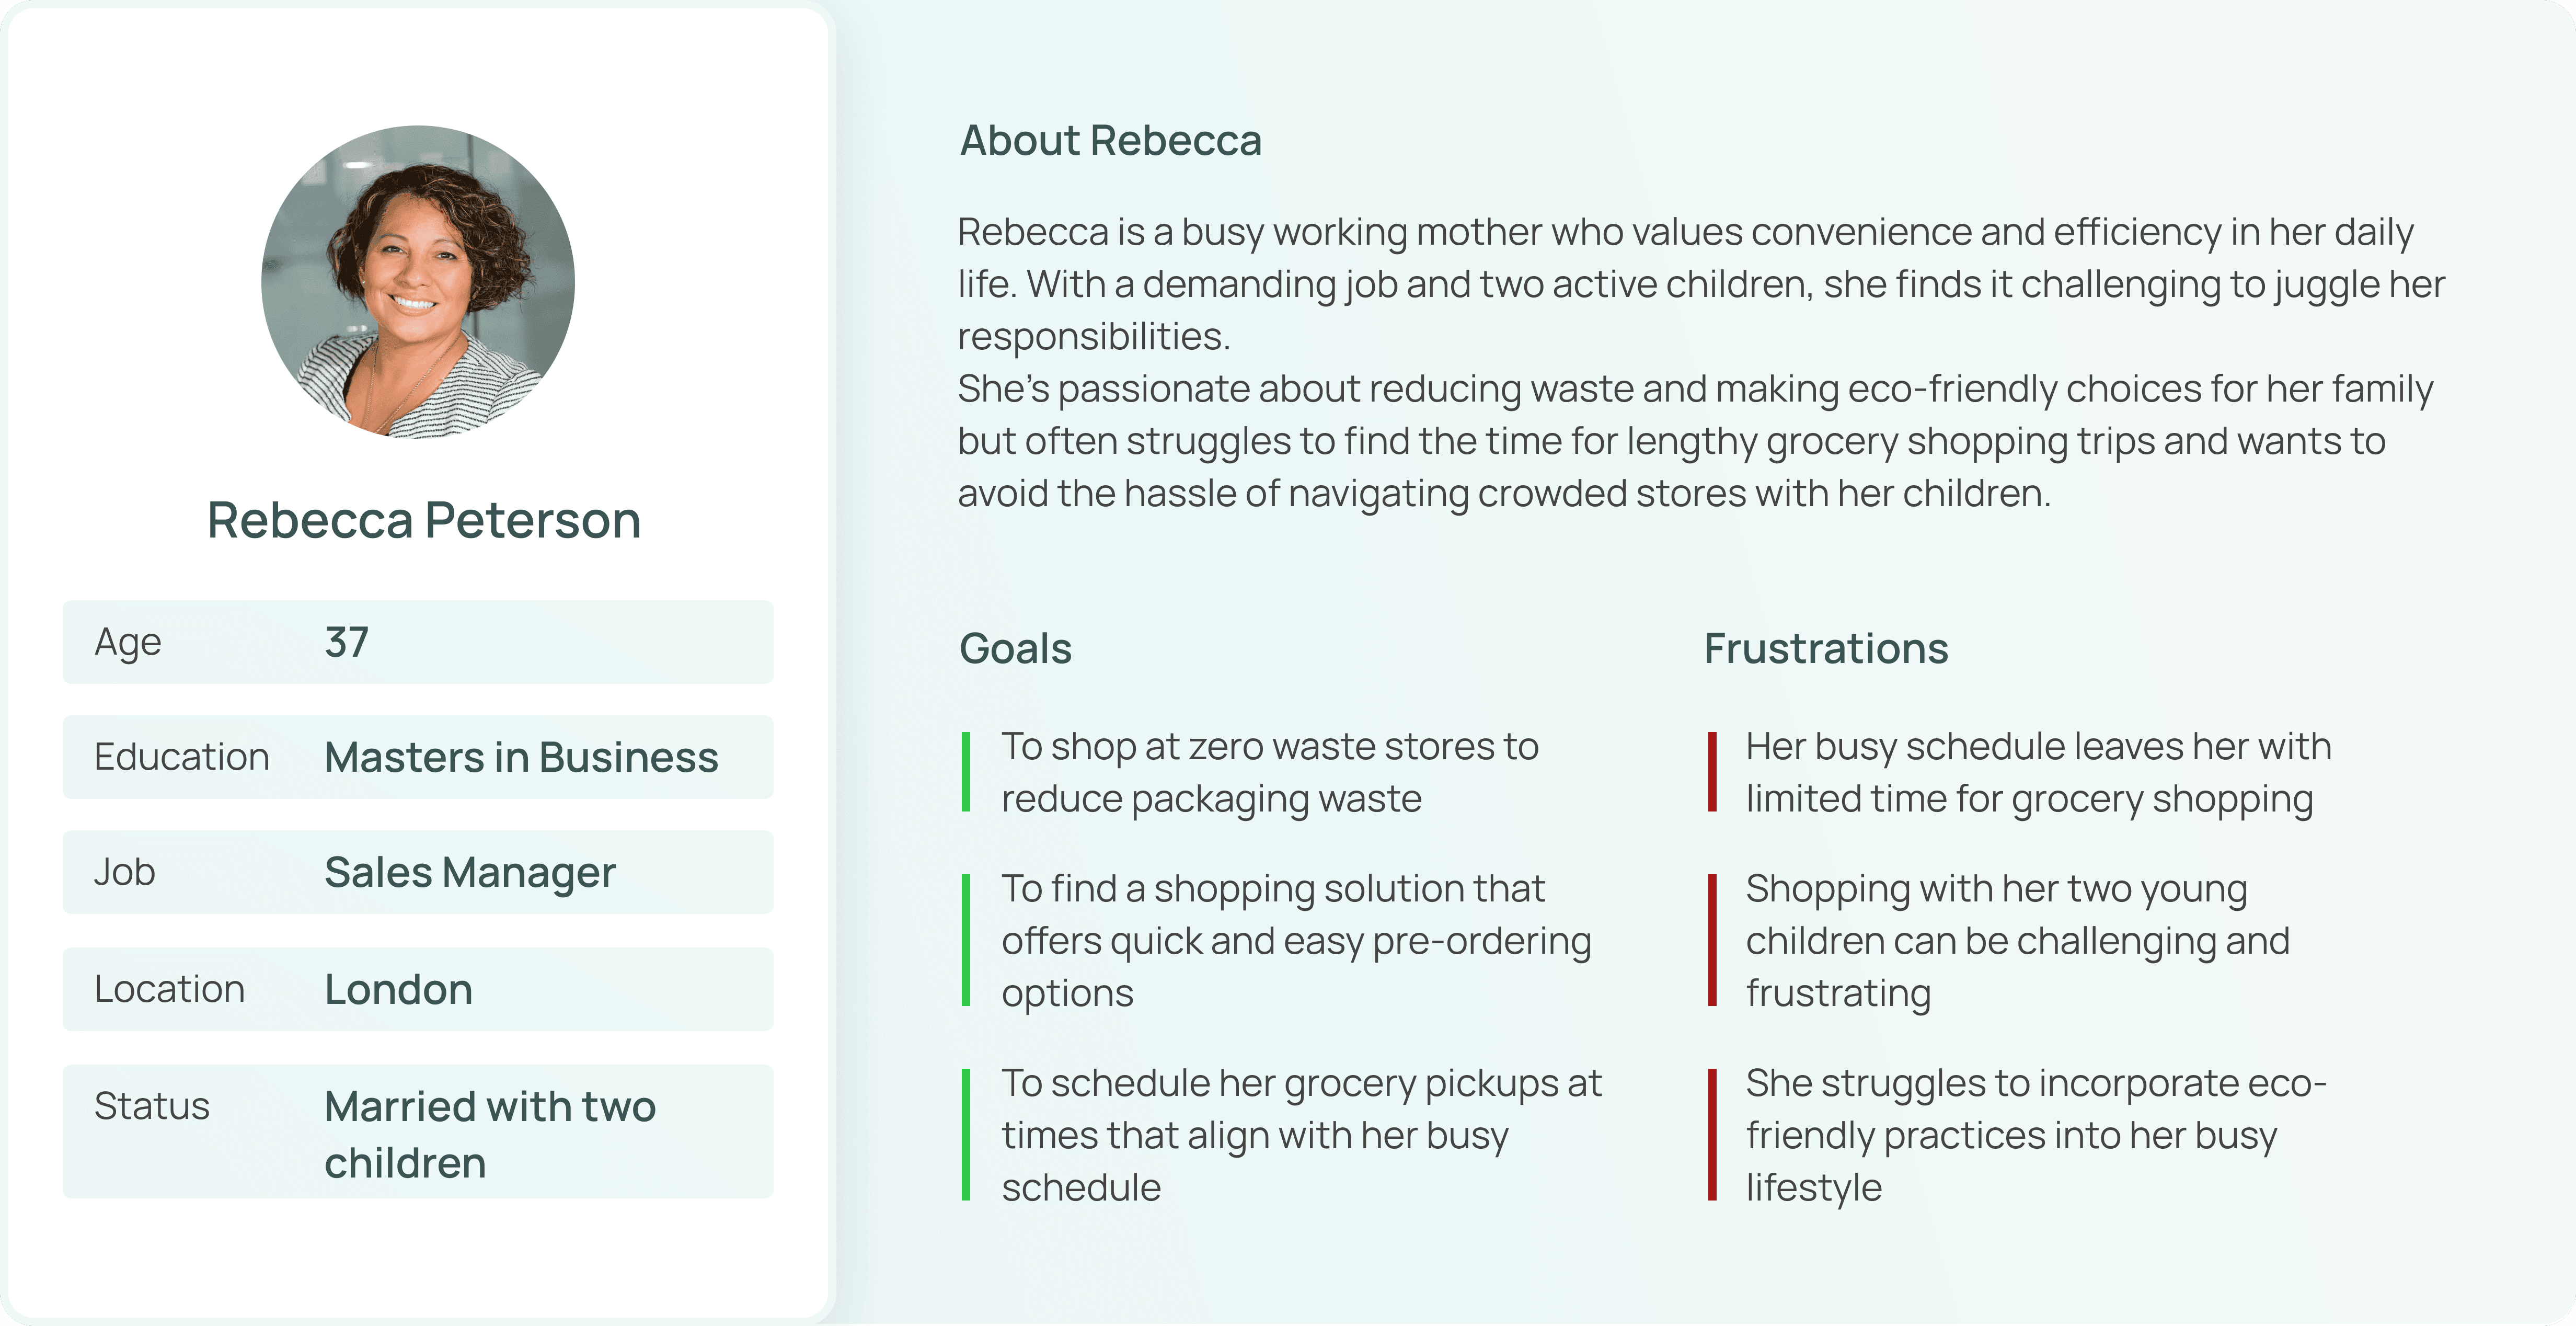Click the Frustrations section heading

(1826, 648)
